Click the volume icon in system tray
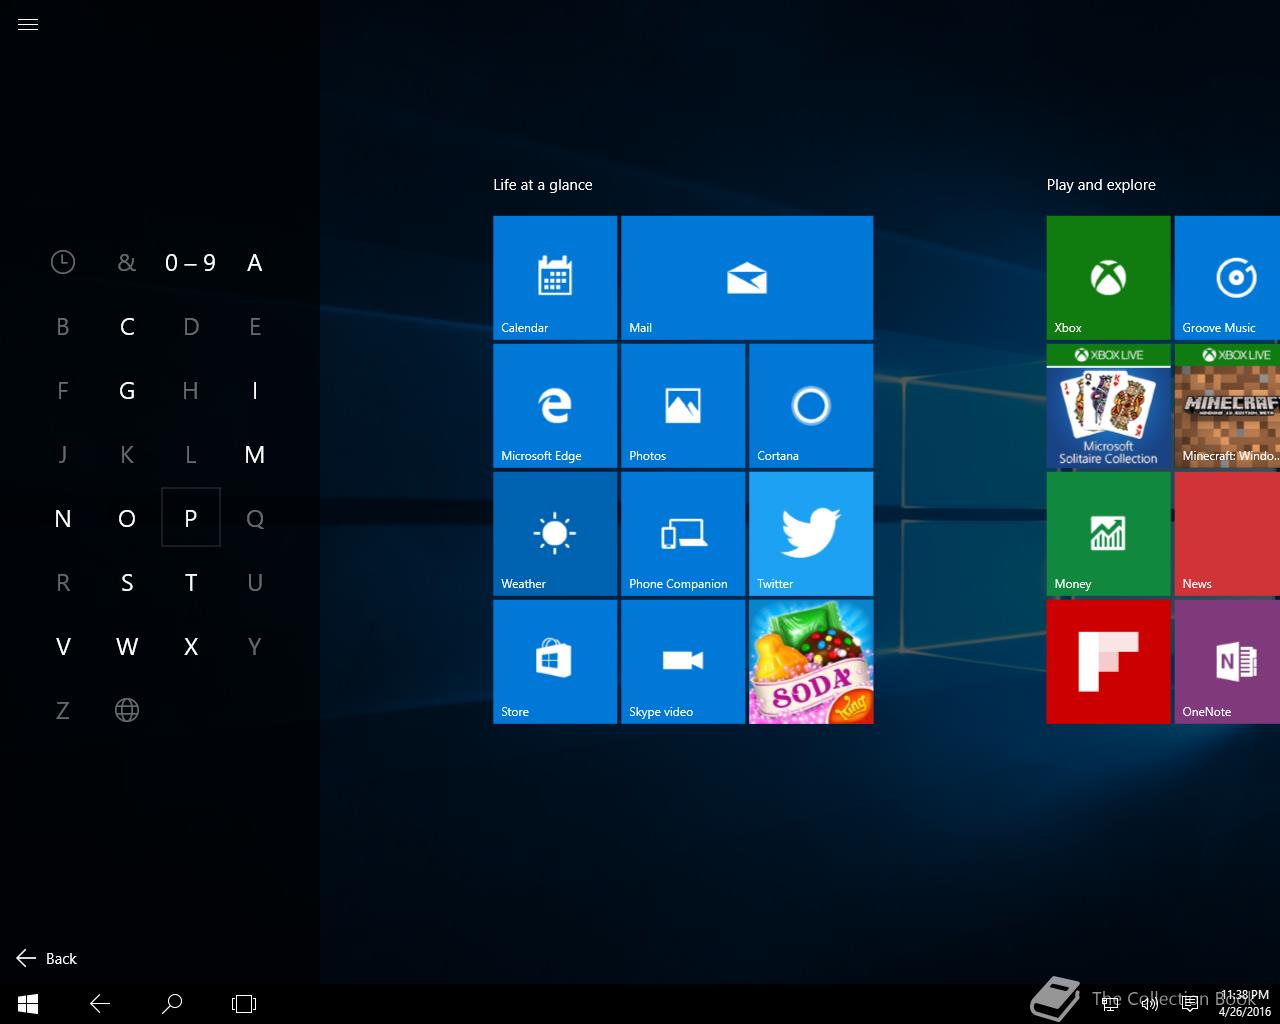This screenshot has height=1024, width=1280. 1150,1004
